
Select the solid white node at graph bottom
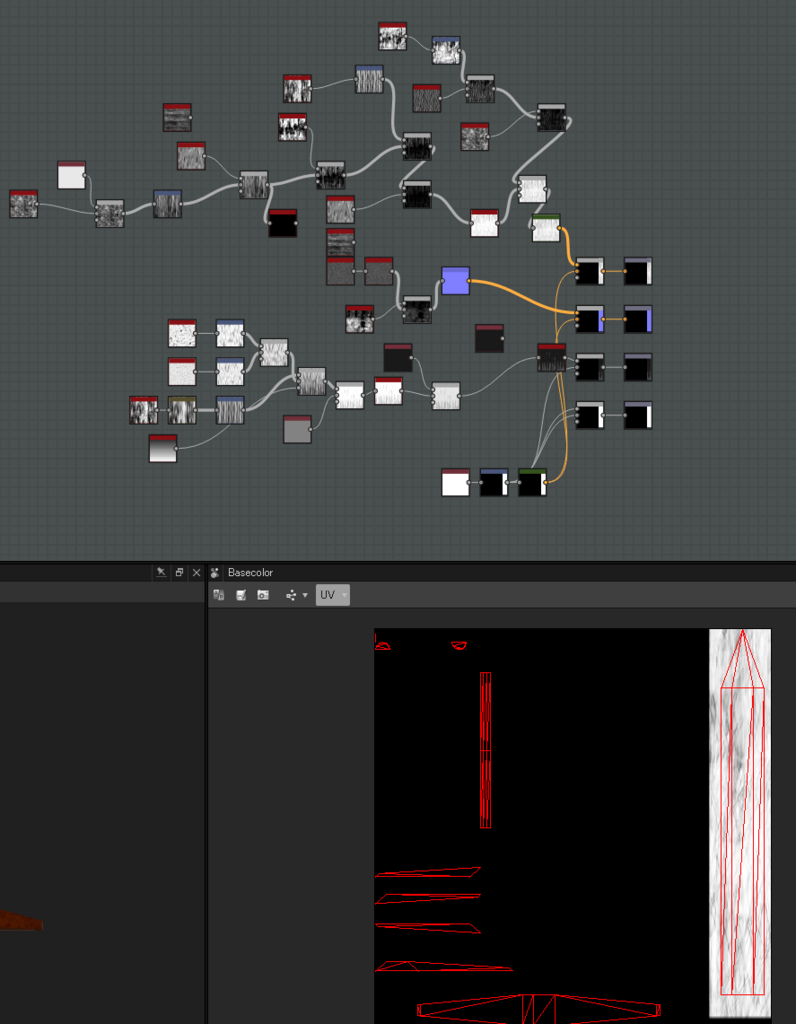(x=455, y=482)
